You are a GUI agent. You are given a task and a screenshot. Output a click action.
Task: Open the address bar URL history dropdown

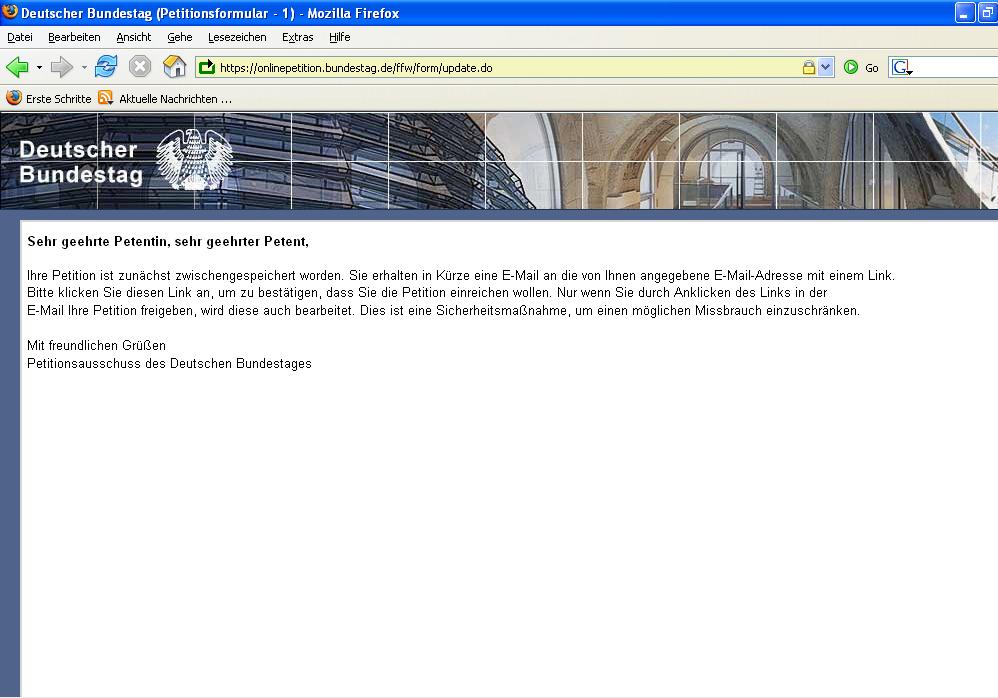tap(825, 67)
